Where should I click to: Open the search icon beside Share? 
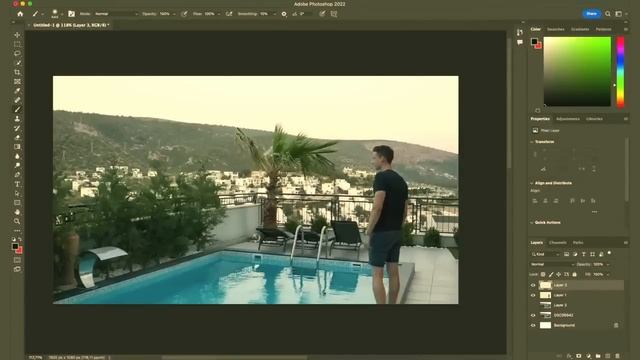(608, 14)
